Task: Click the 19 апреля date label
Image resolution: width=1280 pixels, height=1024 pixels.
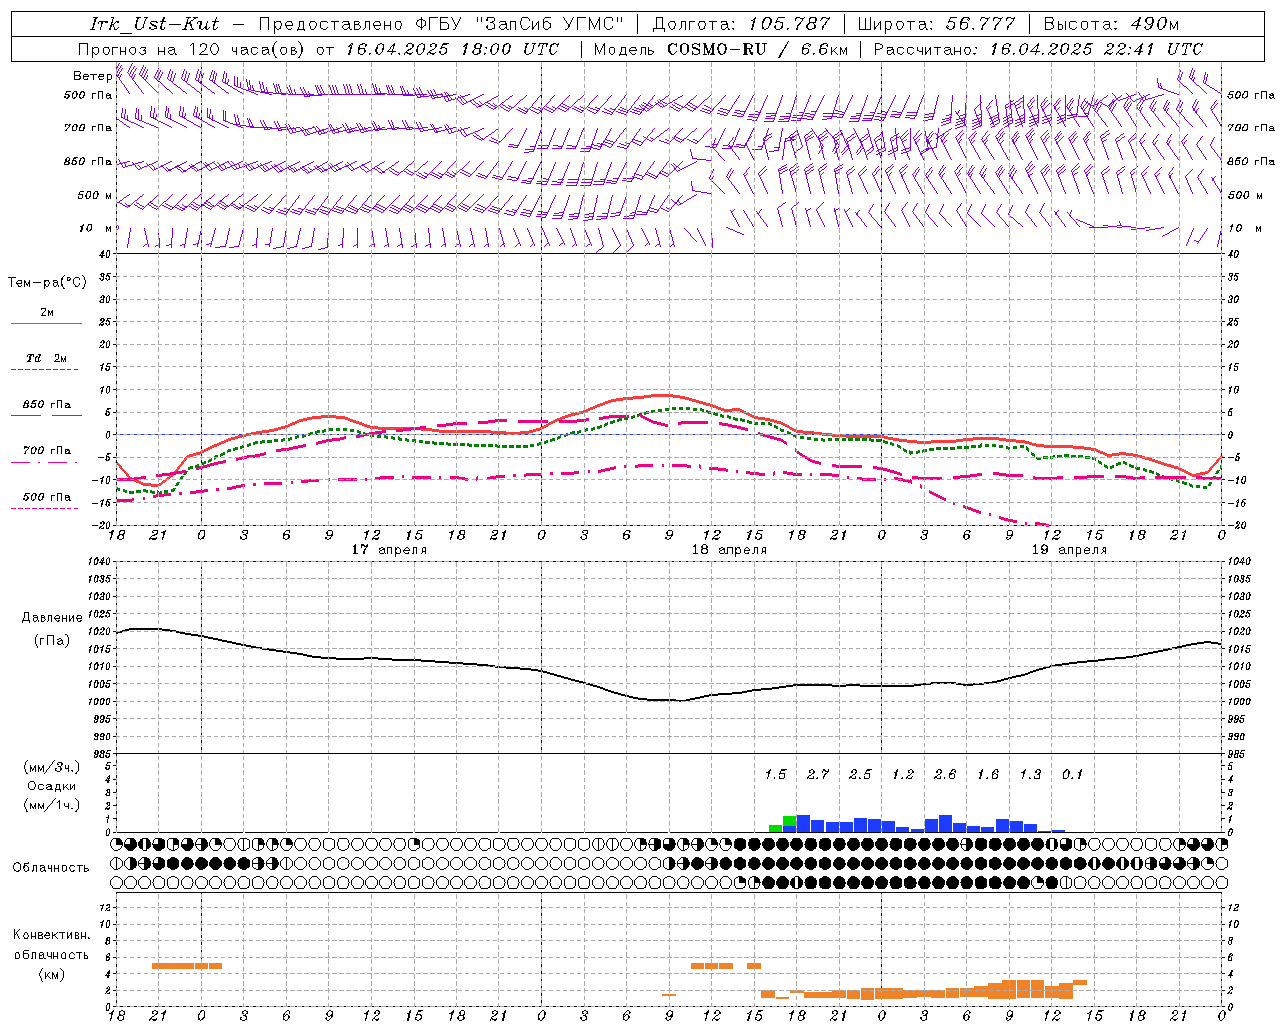Action: [1069, 549]
